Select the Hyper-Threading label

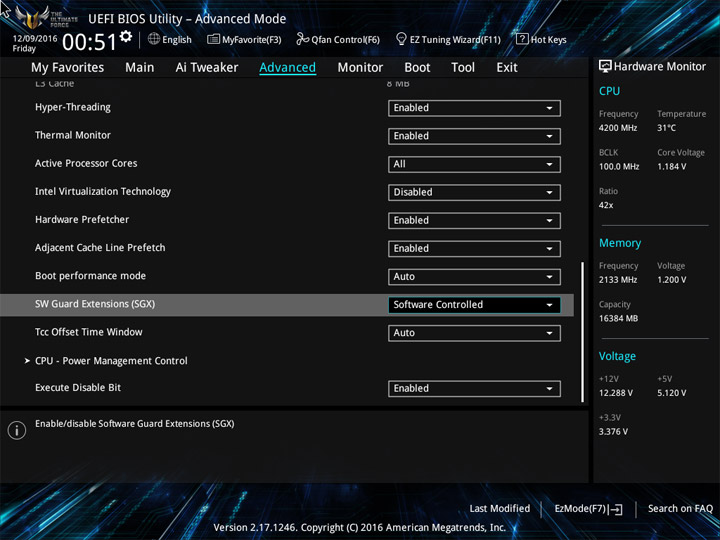pos(73,107)
